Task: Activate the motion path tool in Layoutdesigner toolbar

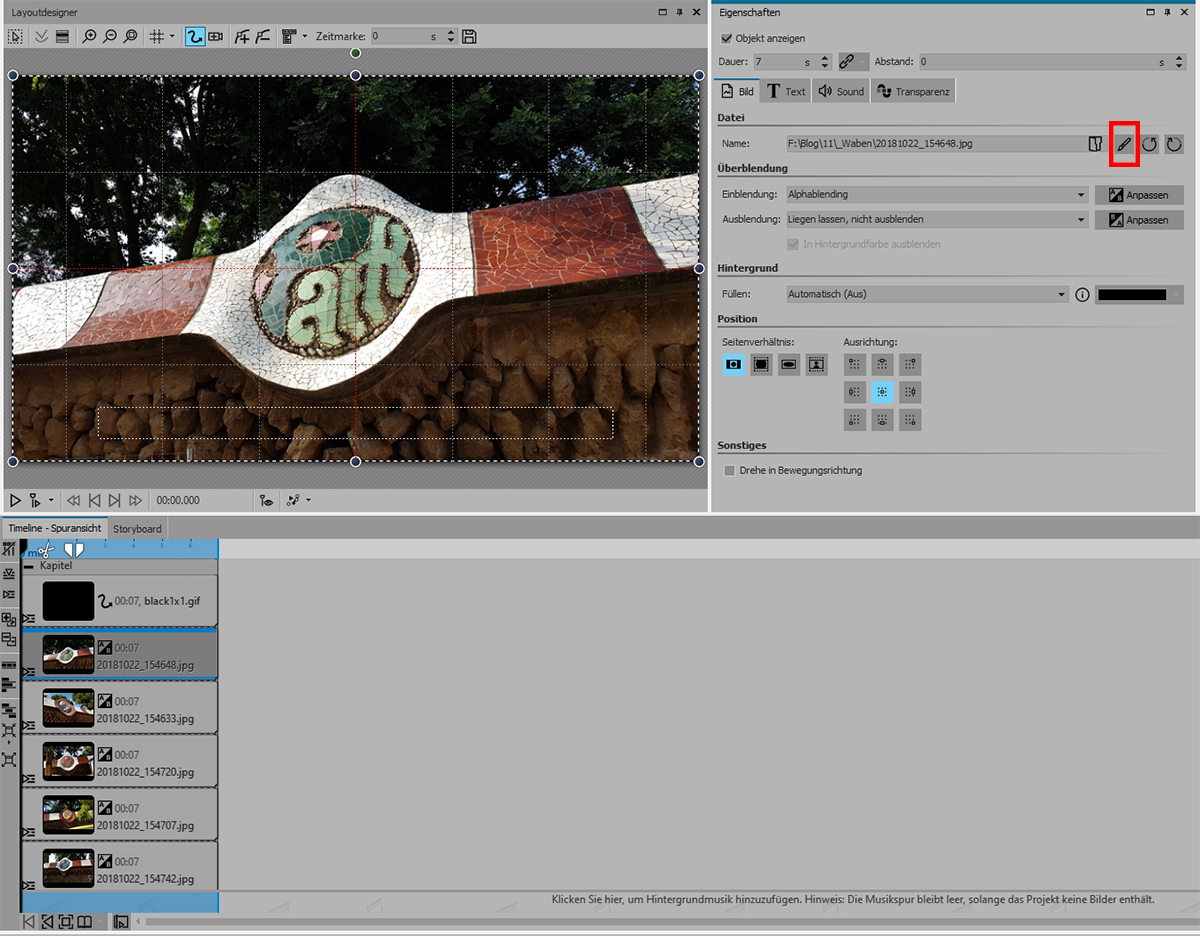Action: (x=194, y=37)
